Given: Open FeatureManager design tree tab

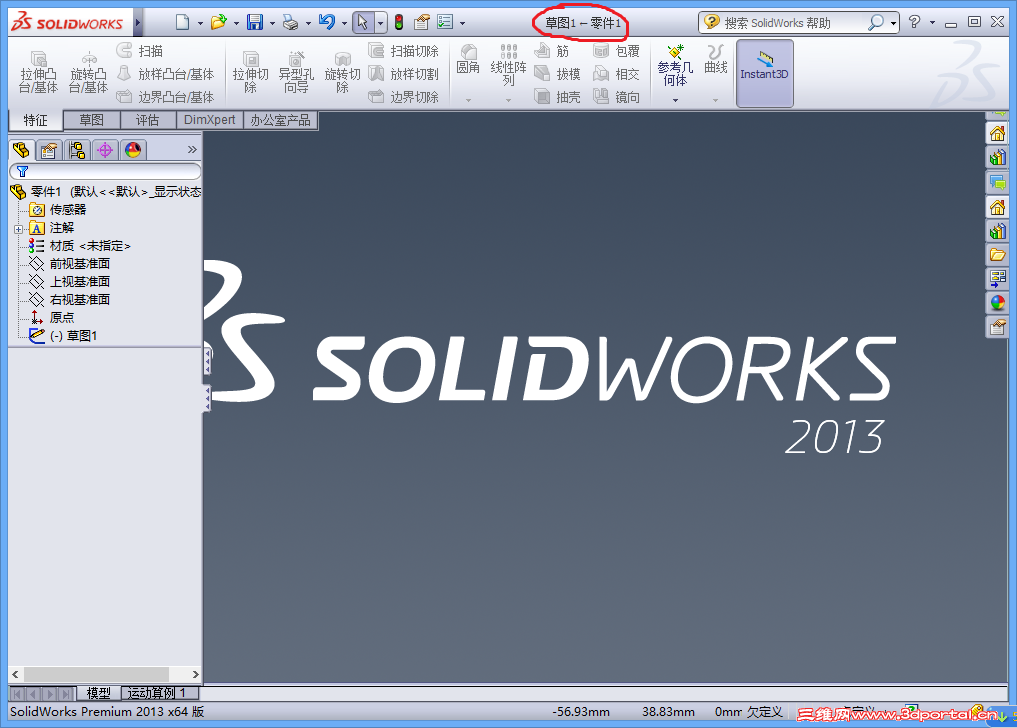Looking at the screenshot, I should (21, 151).
